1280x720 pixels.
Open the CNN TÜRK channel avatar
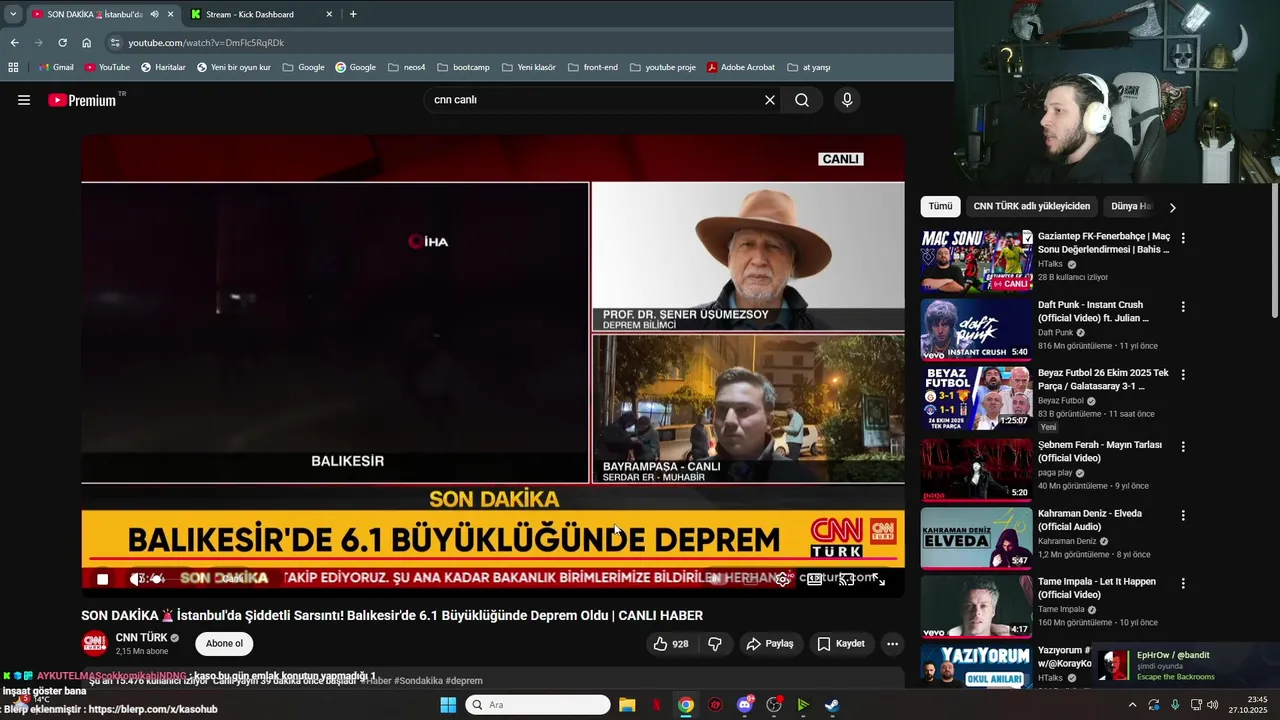pos(94,643)
